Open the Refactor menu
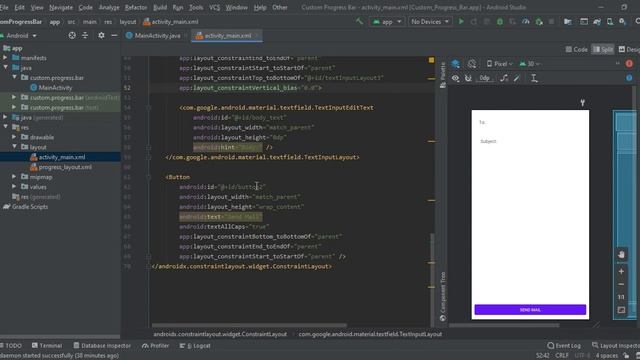 [x=136, y=7]
